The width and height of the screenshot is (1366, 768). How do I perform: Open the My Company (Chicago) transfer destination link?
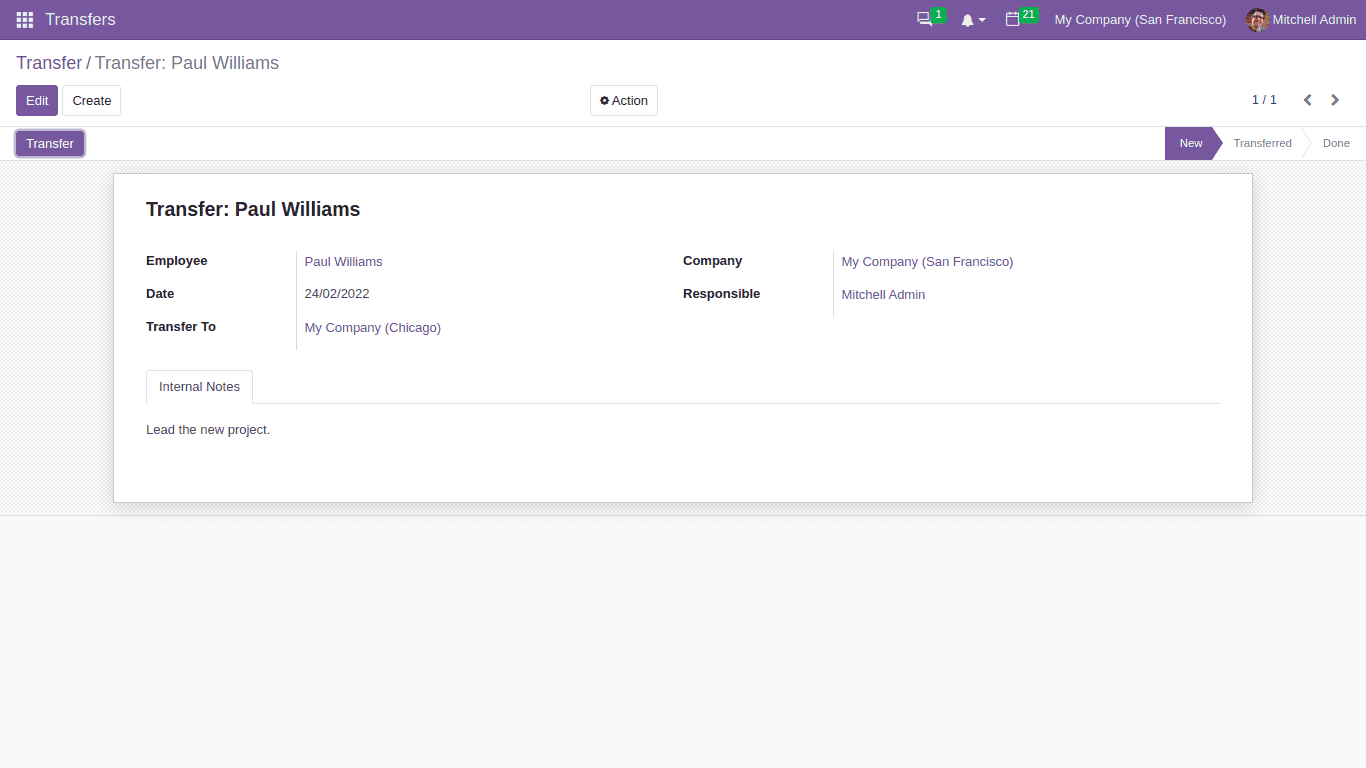pyautogui.click(x=372, y=327)
